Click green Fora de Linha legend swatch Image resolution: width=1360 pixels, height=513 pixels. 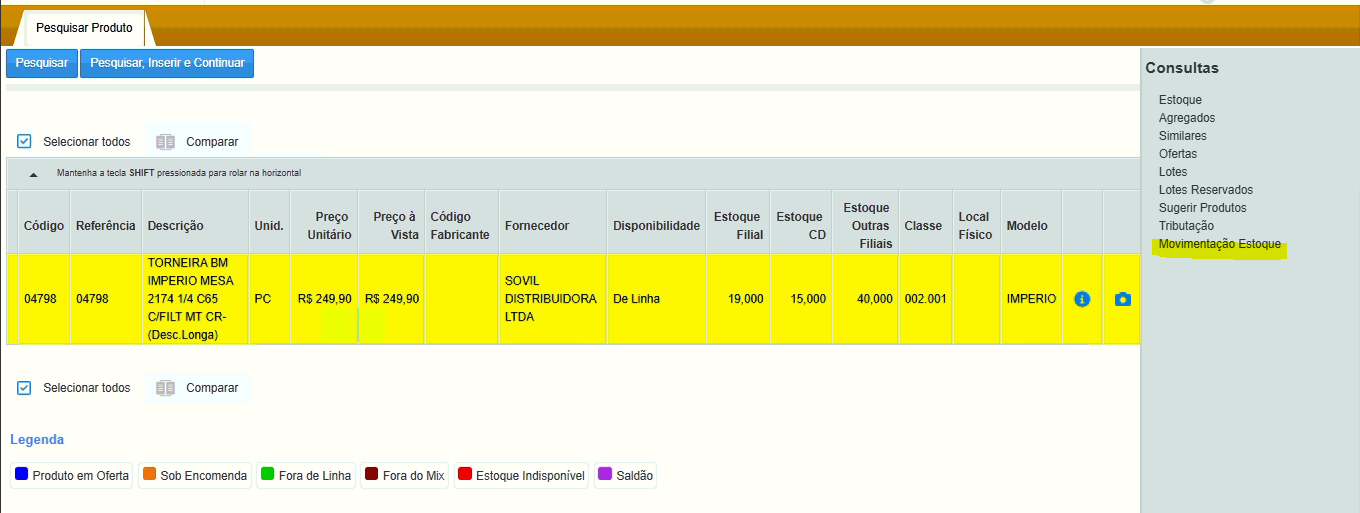[267, 474]
